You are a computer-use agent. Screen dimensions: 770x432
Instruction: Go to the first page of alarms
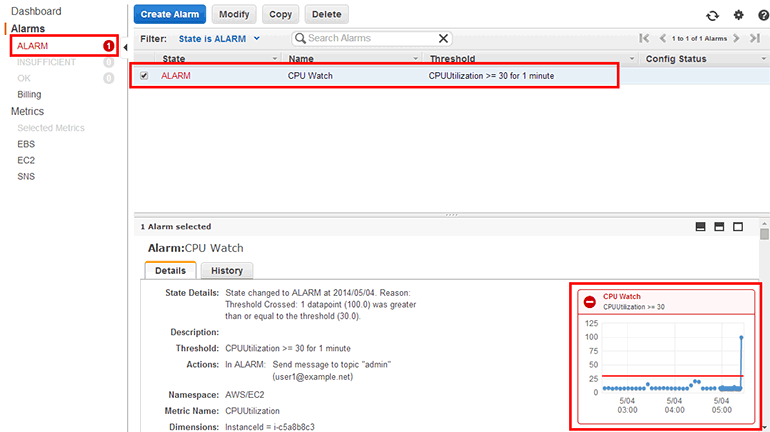pos(645,38)
